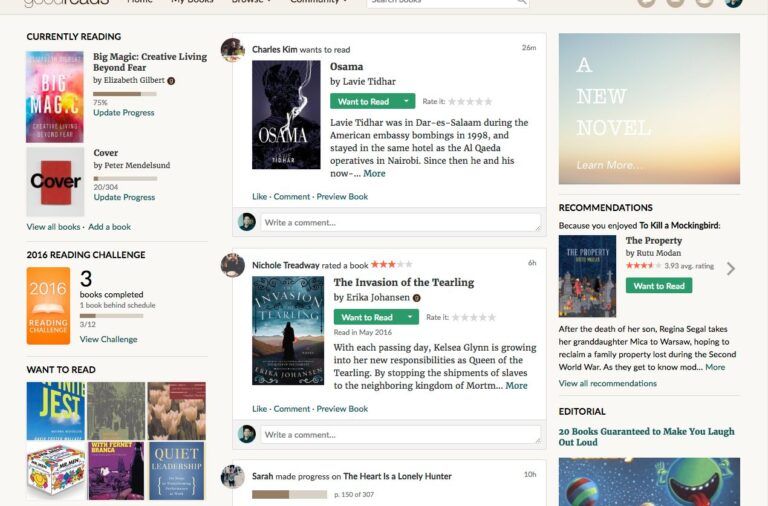
Task: Rate The Invasion of the Tearling five stars
Action: tap(492, 317)
